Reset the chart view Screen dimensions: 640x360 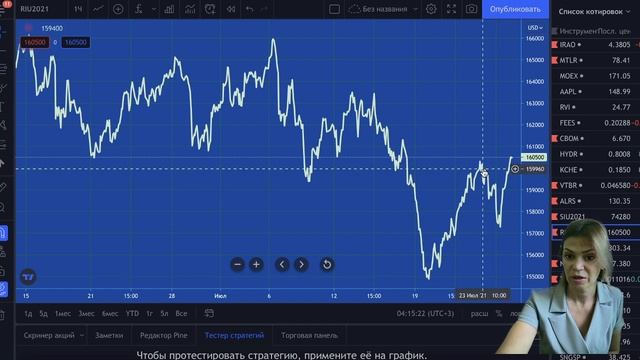click(327, 264)
